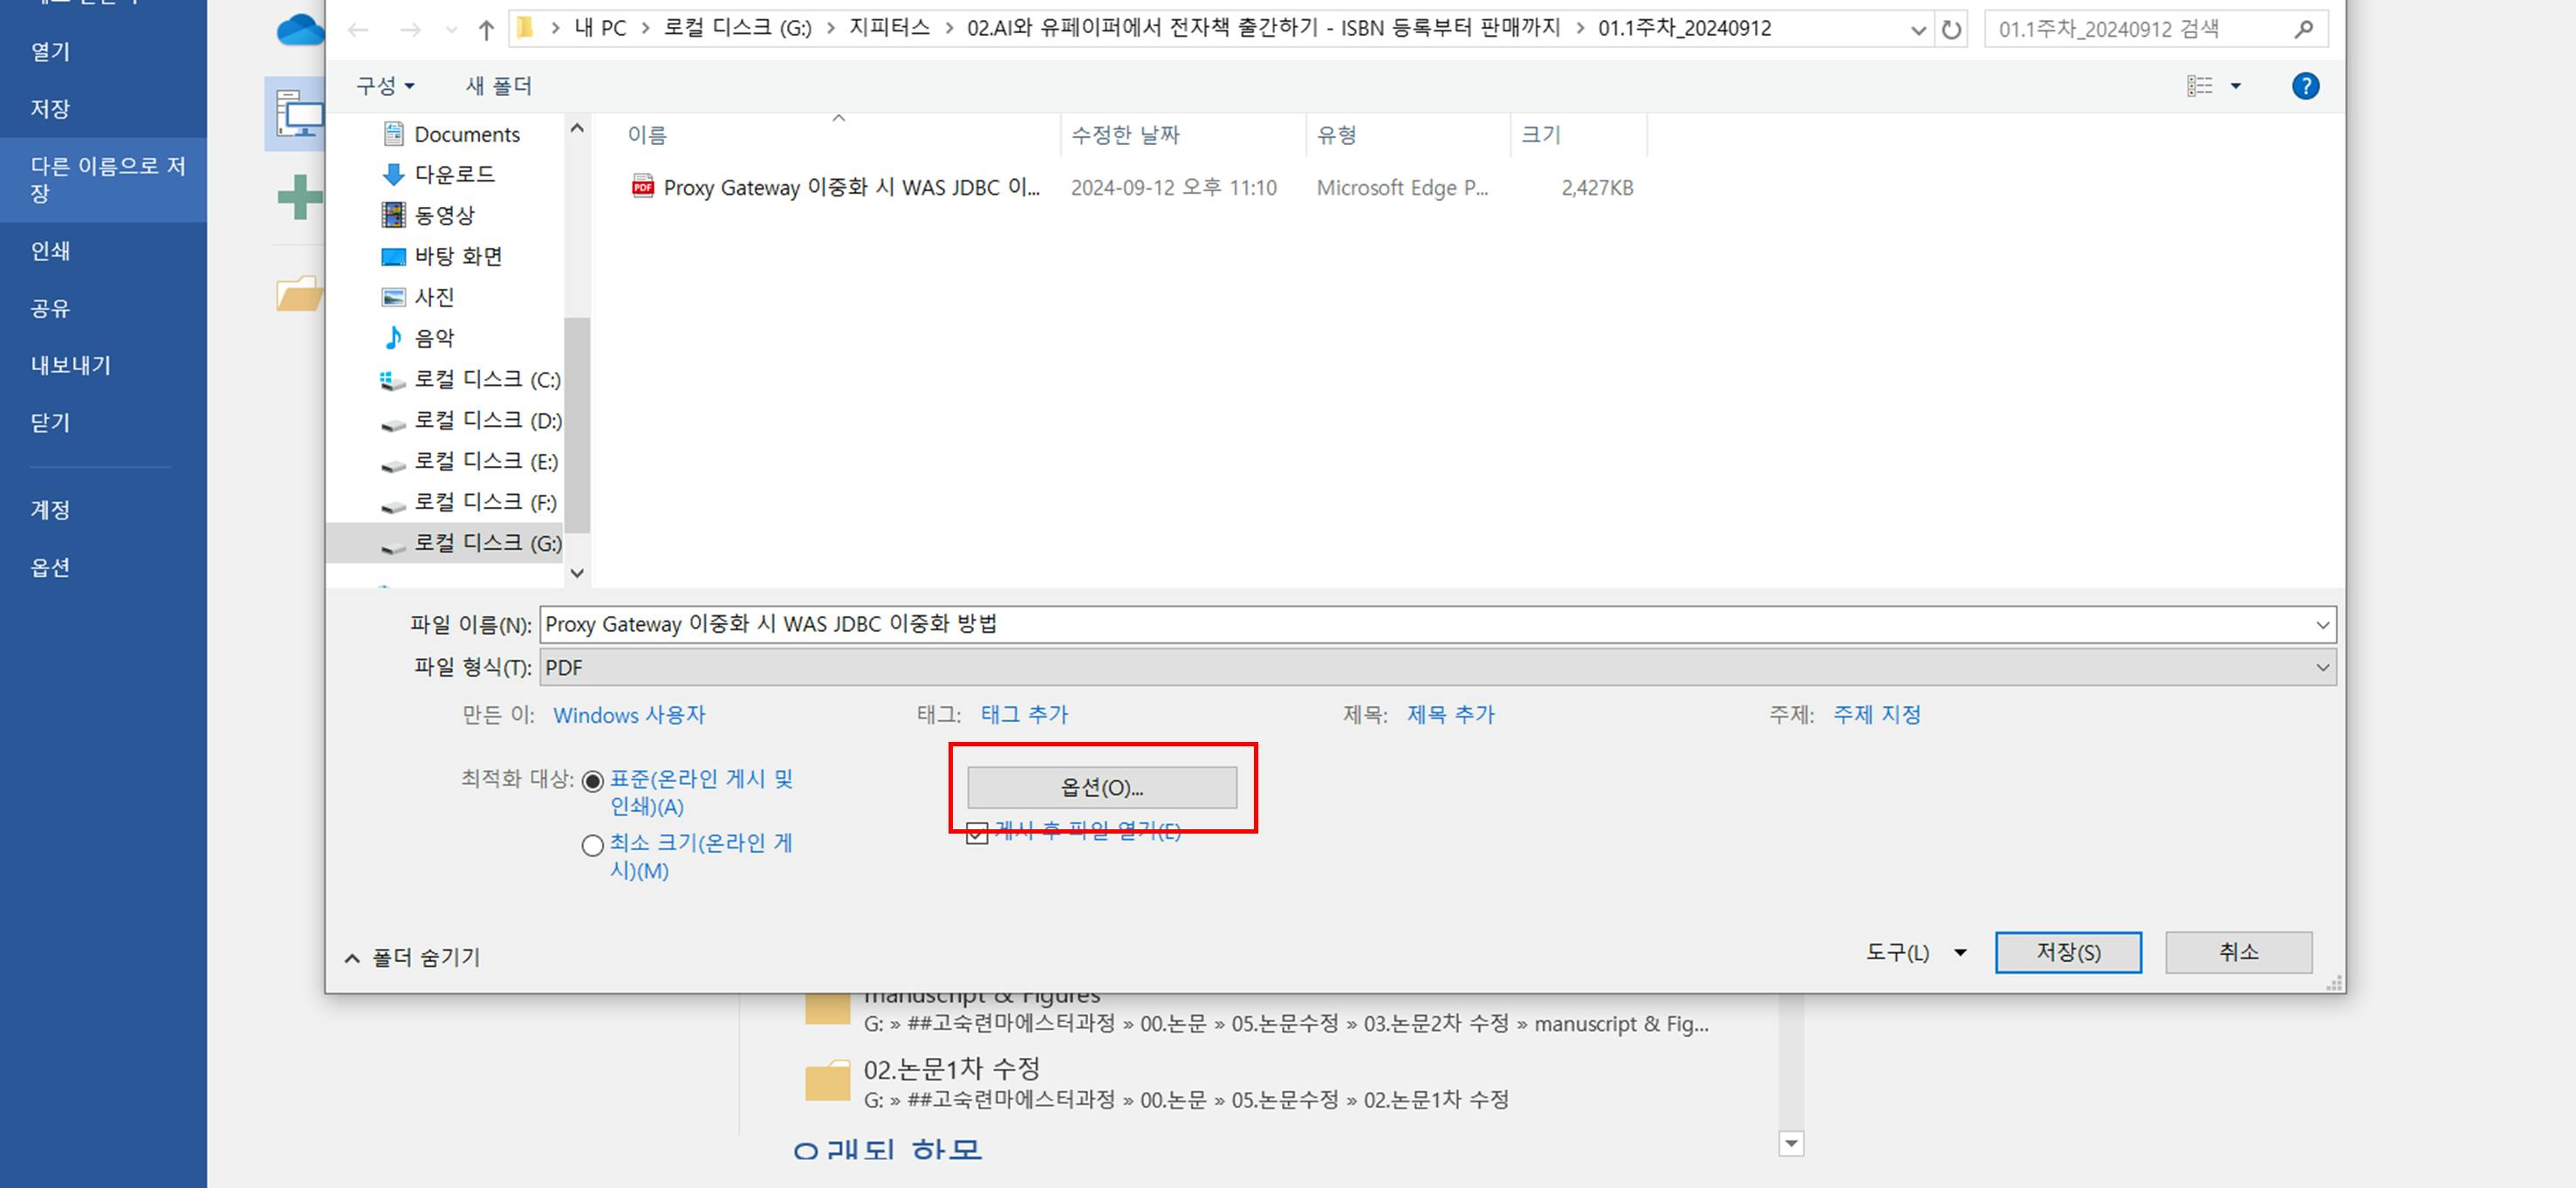2576x1188 pixels.
Task: Select the Minimum size radio button
Action: [x=592, y=846]
